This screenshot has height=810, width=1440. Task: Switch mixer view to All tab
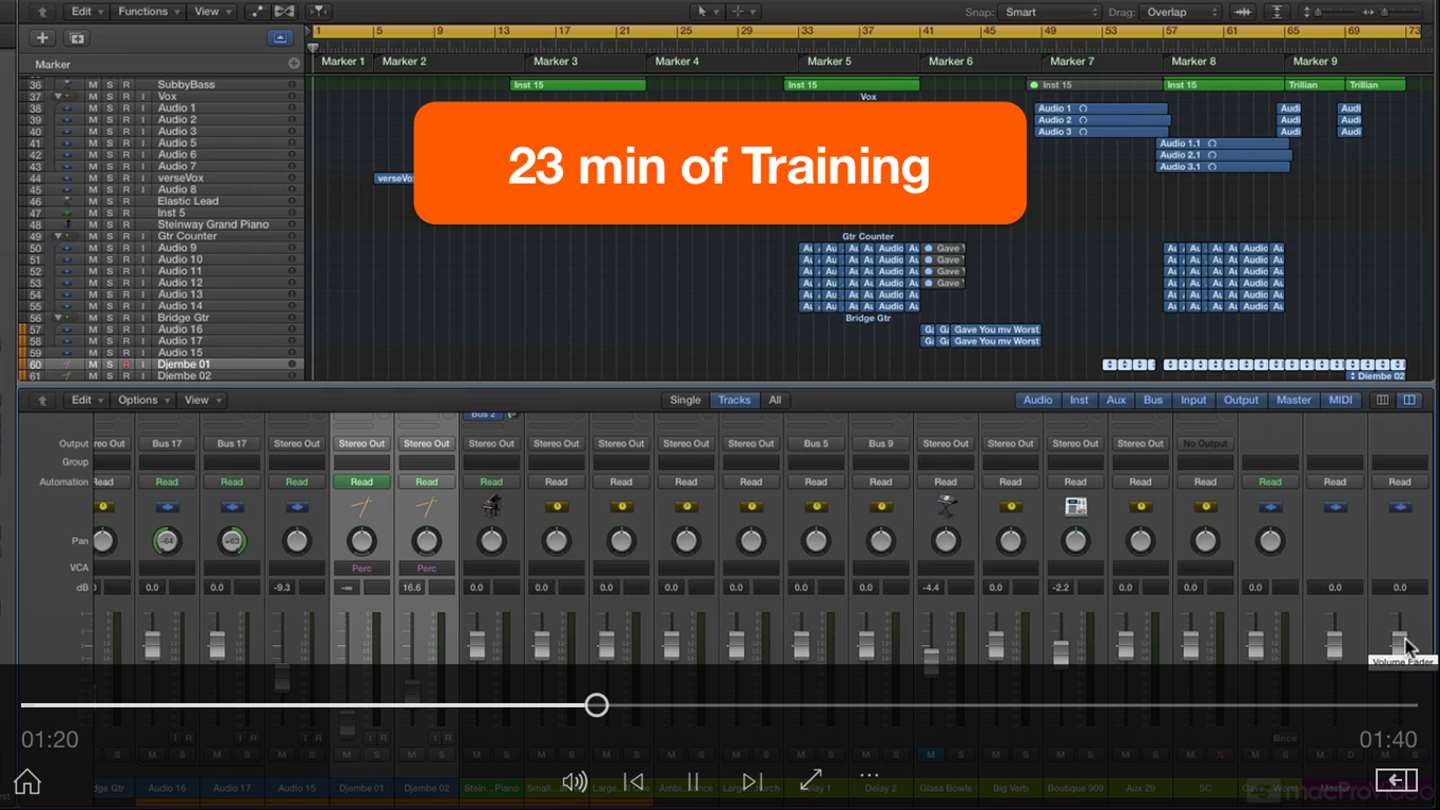pyautogui.click(x=774, y=400)
